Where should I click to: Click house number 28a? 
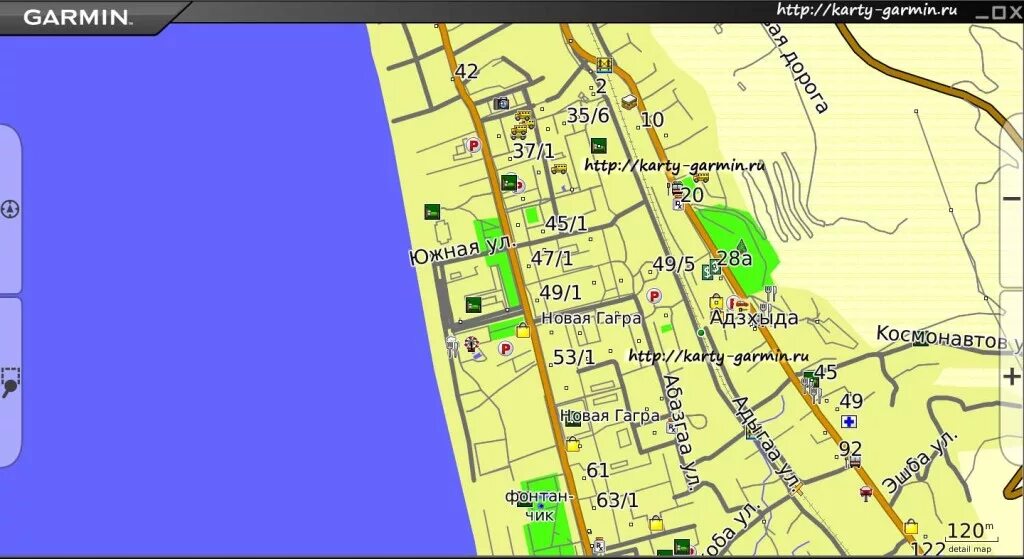pos(735,259)
